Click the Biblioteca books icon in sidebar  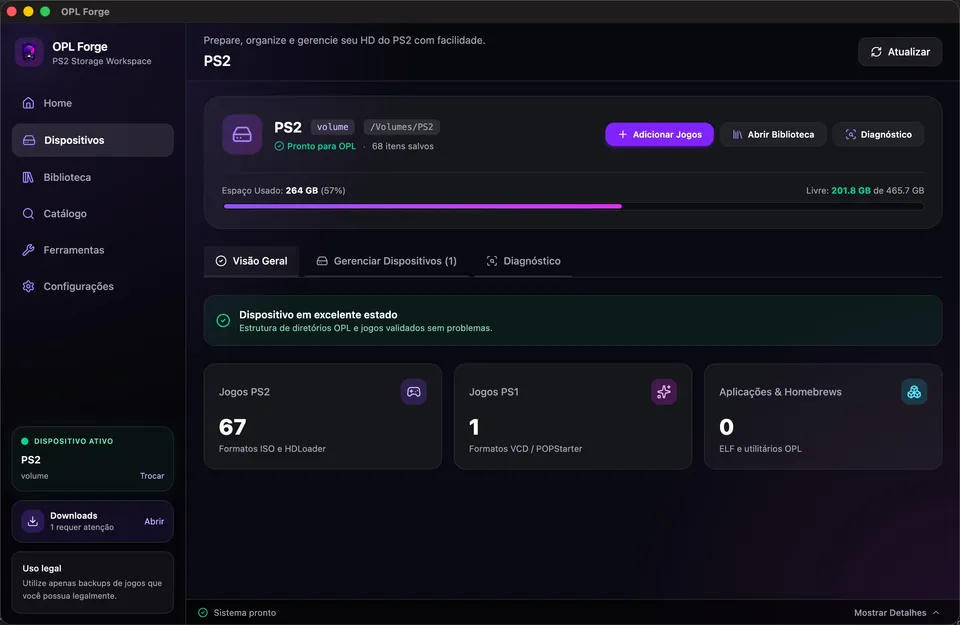pyautogui.click(x=28, y=177)
